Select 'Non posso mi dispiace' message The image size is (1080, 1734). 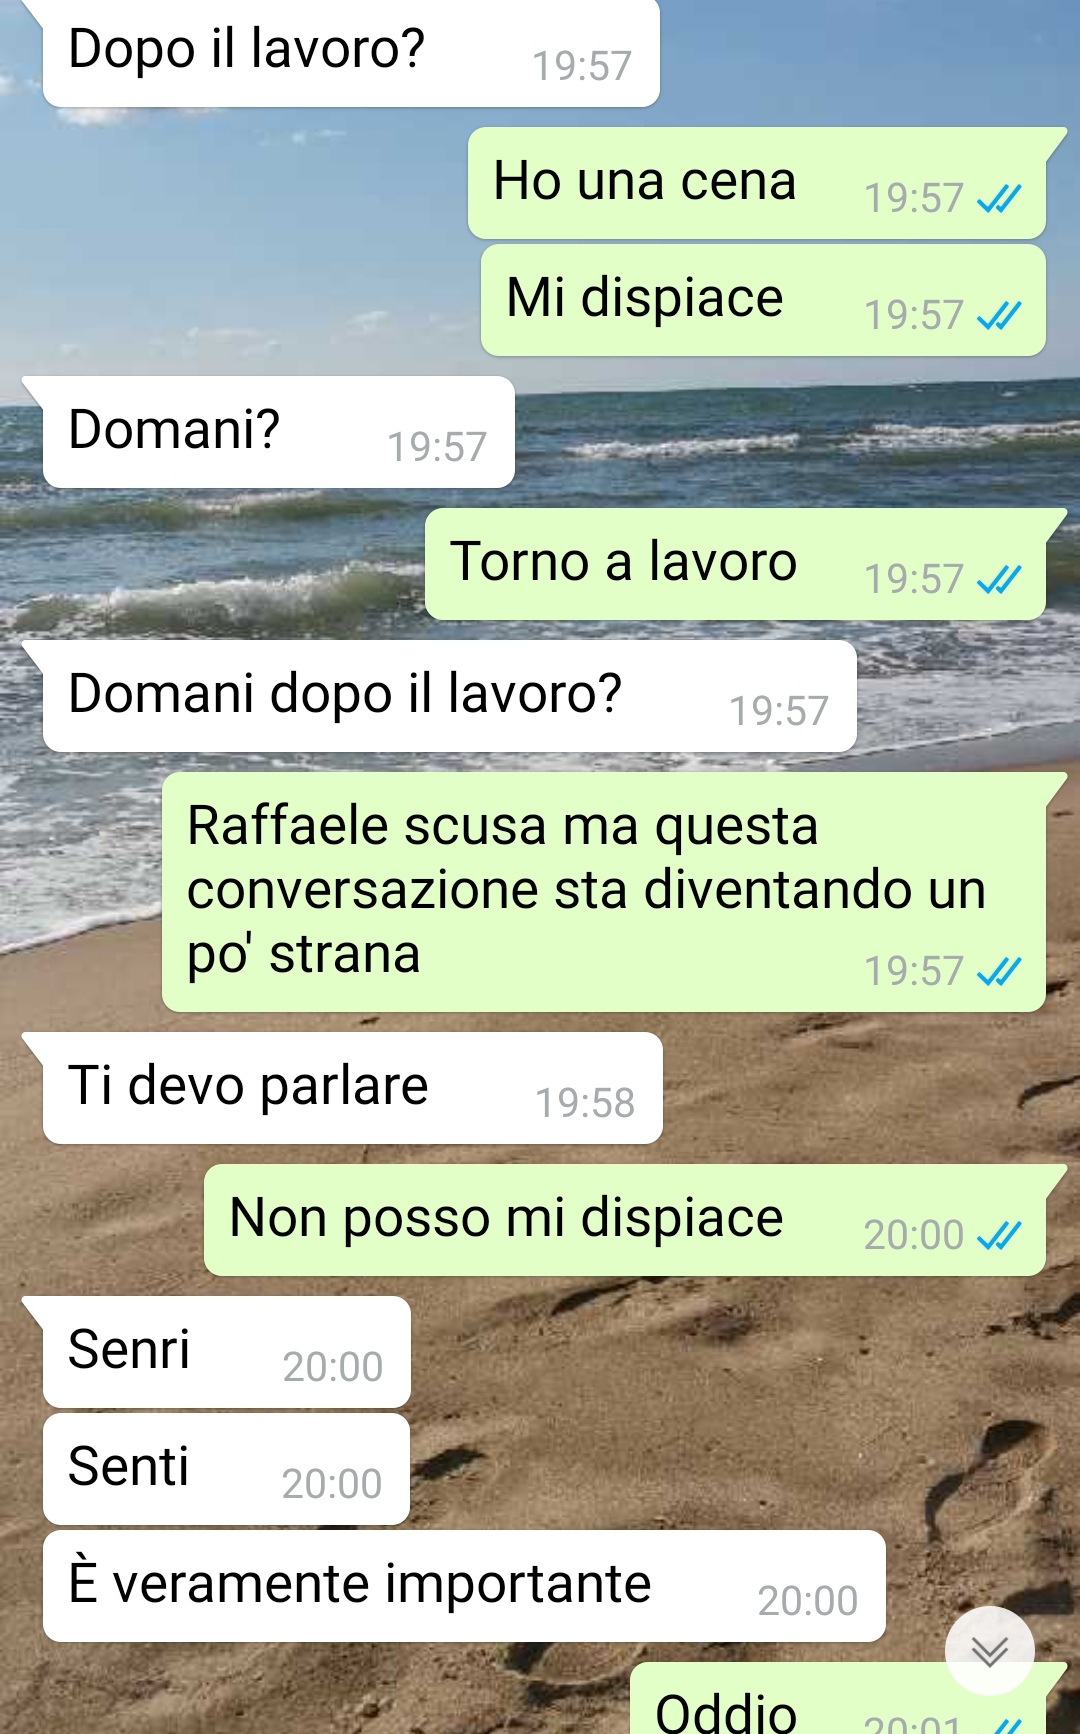click(x=625, y=1220)
